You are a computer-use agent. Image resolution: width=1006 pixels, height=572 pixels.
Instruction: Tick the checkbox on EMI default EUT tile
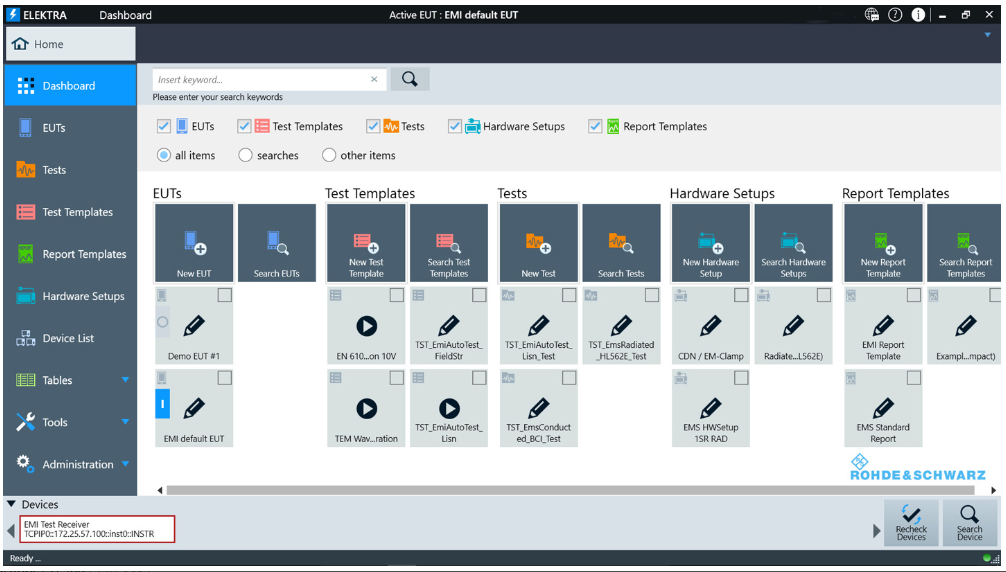[225, 378]
